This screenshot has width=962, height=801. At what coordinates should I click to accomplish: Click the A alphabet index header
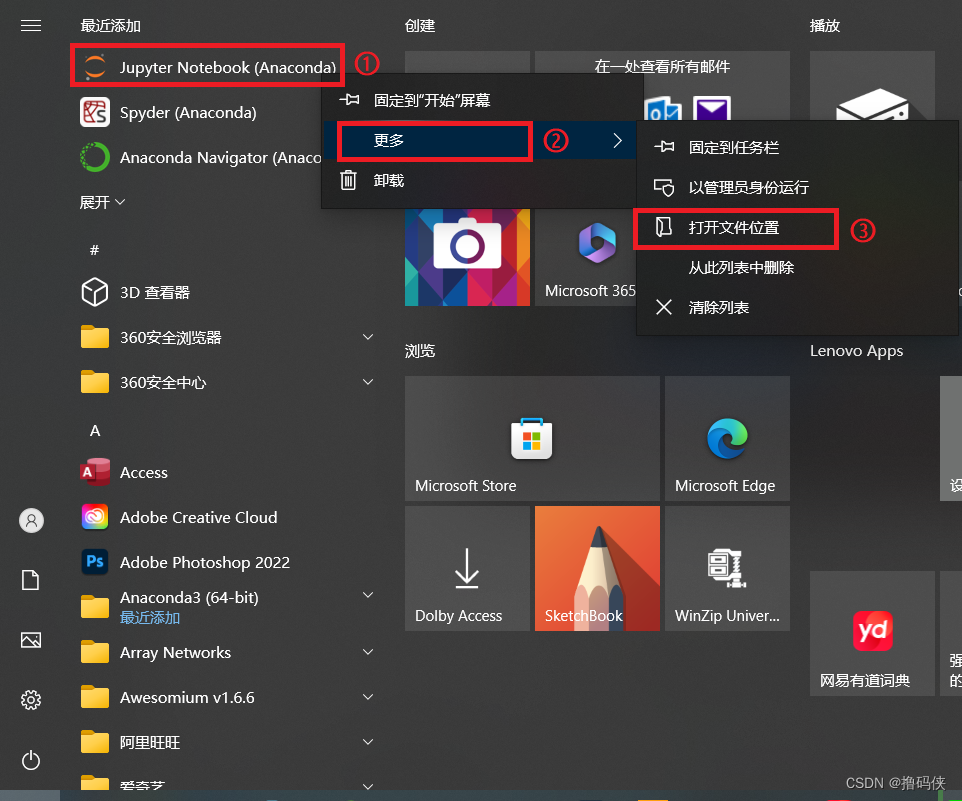click(94, 431)
